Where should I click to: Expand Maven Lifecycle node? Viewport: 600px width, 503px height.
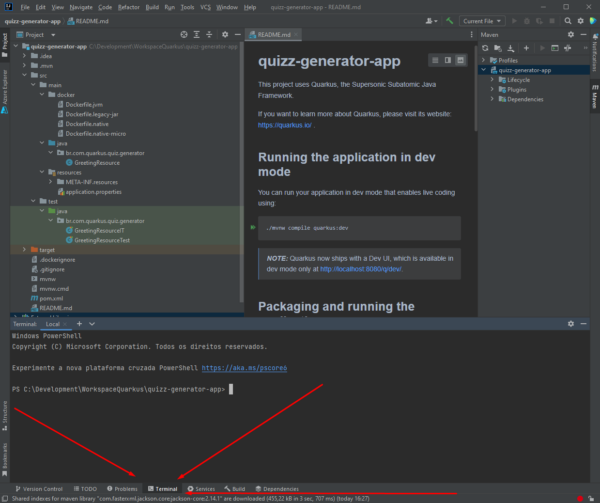492,80
